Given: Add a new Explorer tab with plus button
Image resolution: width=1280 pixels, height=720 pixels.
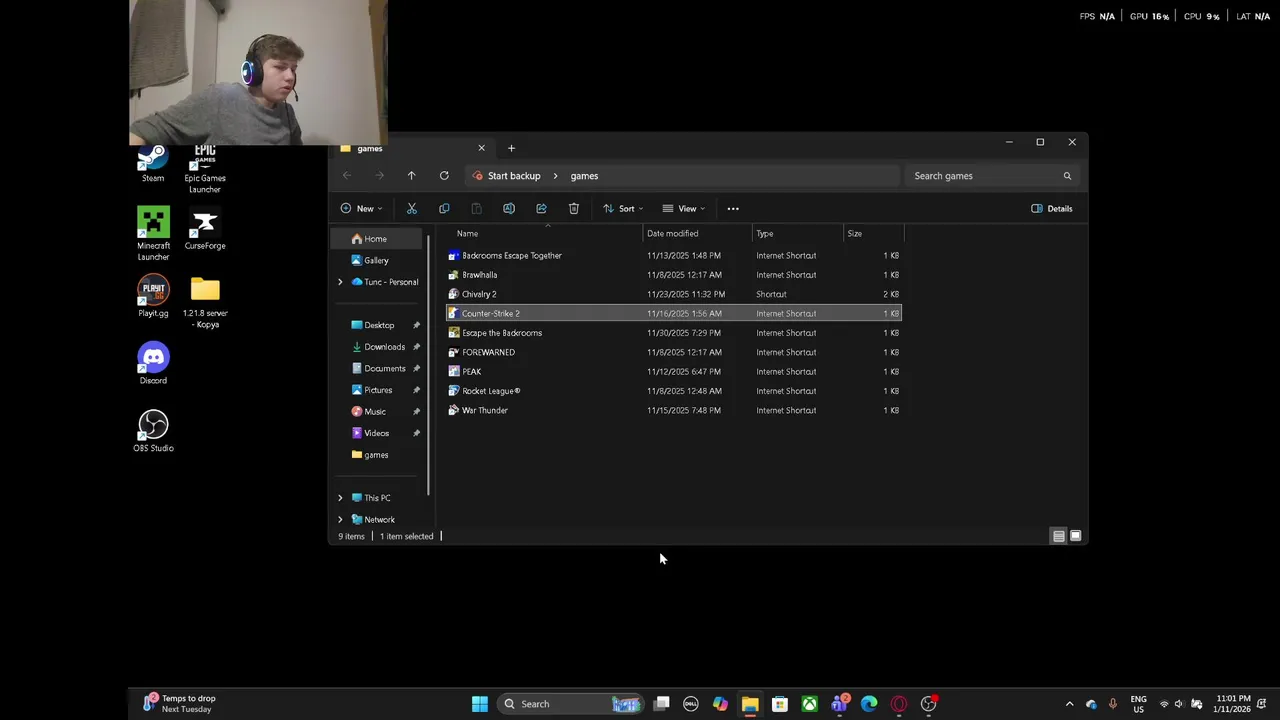Looking at the screenshot, I should tap(511, 148).
